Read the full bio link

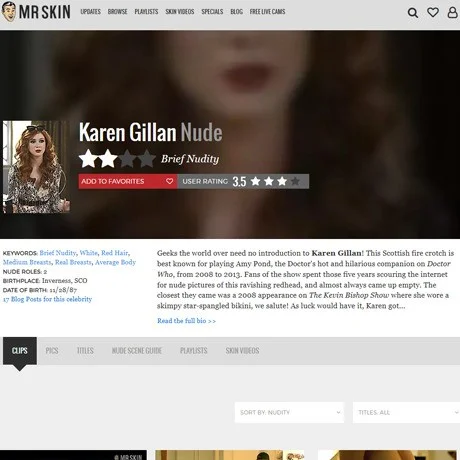click(x=186, y=321)
